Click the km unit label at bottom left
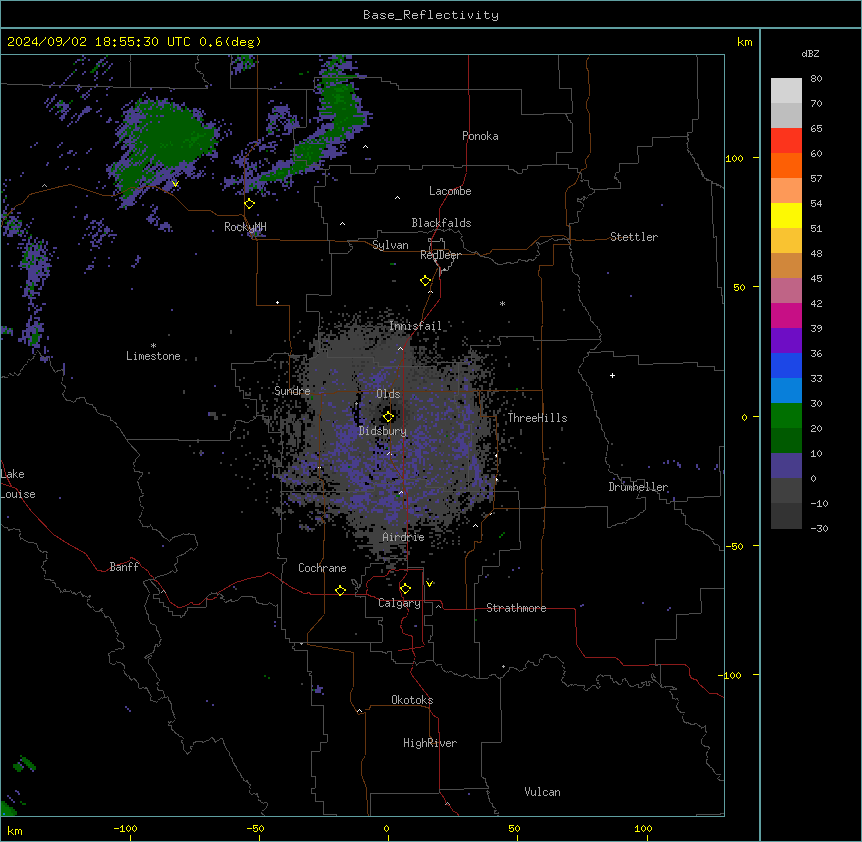 tap(15, 830)
